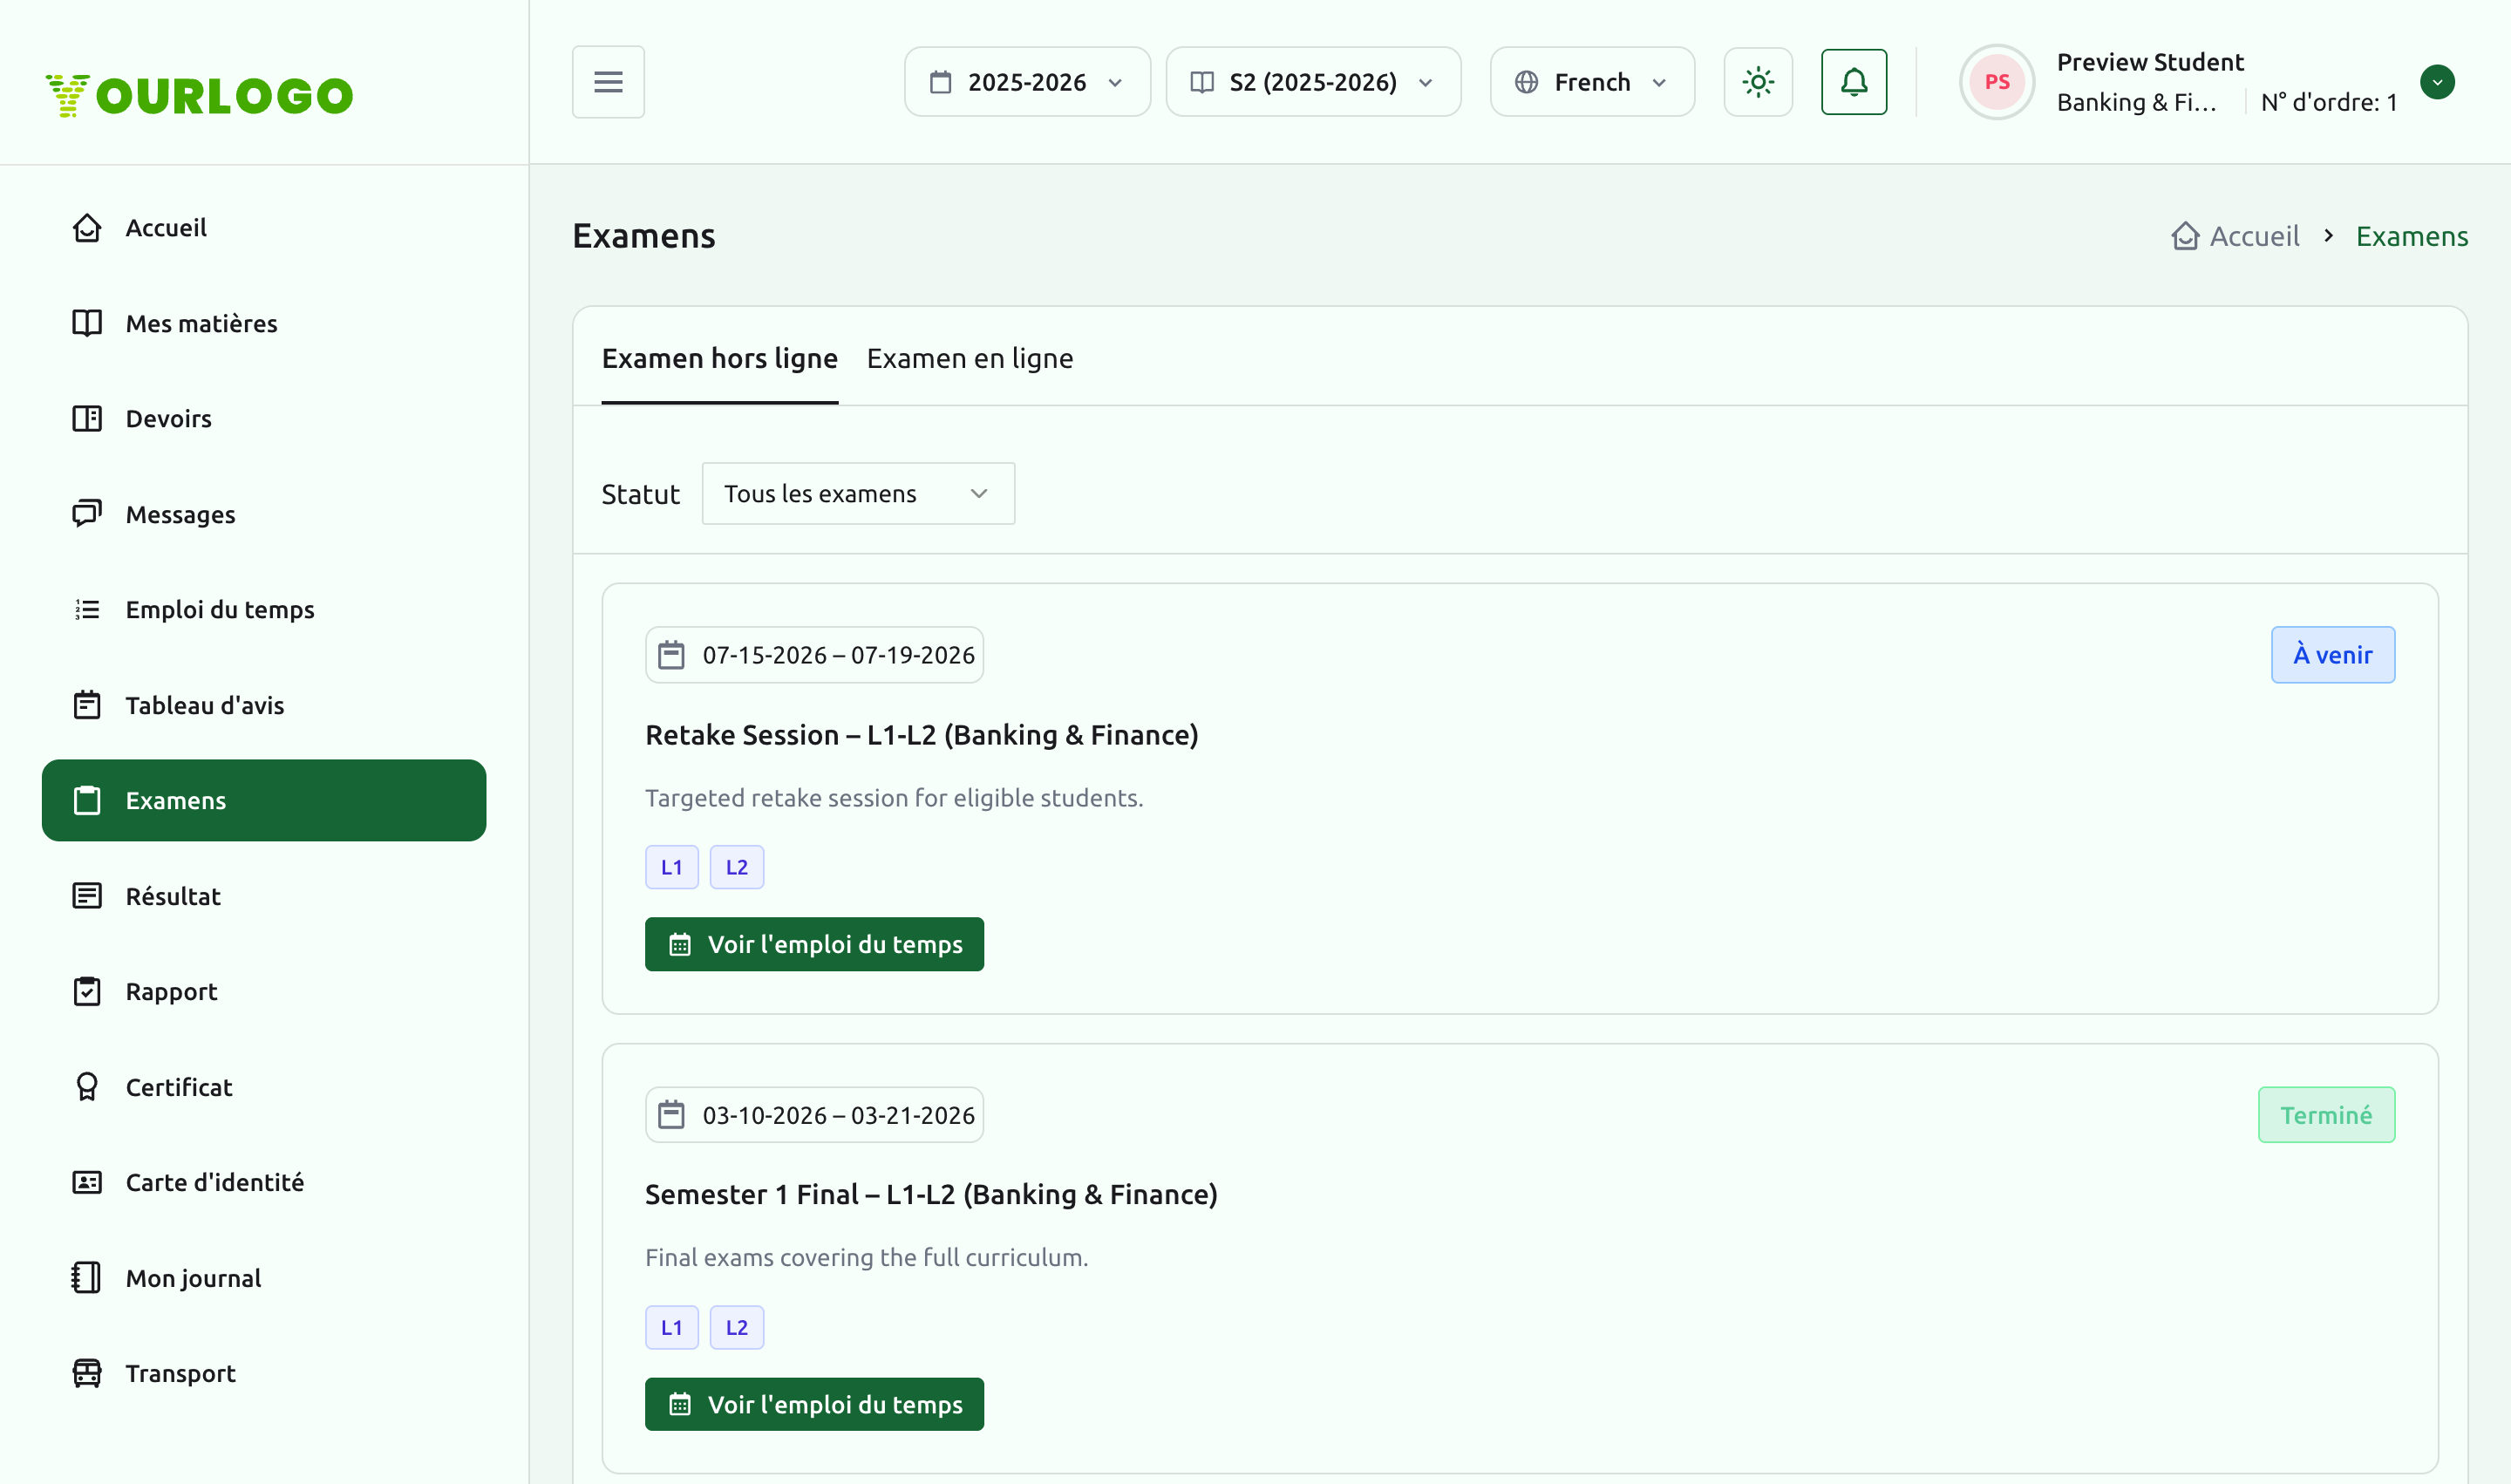Click the Accueil home icon in sidebar
Screen dimensions: 2511x1484
coord(87,228)
